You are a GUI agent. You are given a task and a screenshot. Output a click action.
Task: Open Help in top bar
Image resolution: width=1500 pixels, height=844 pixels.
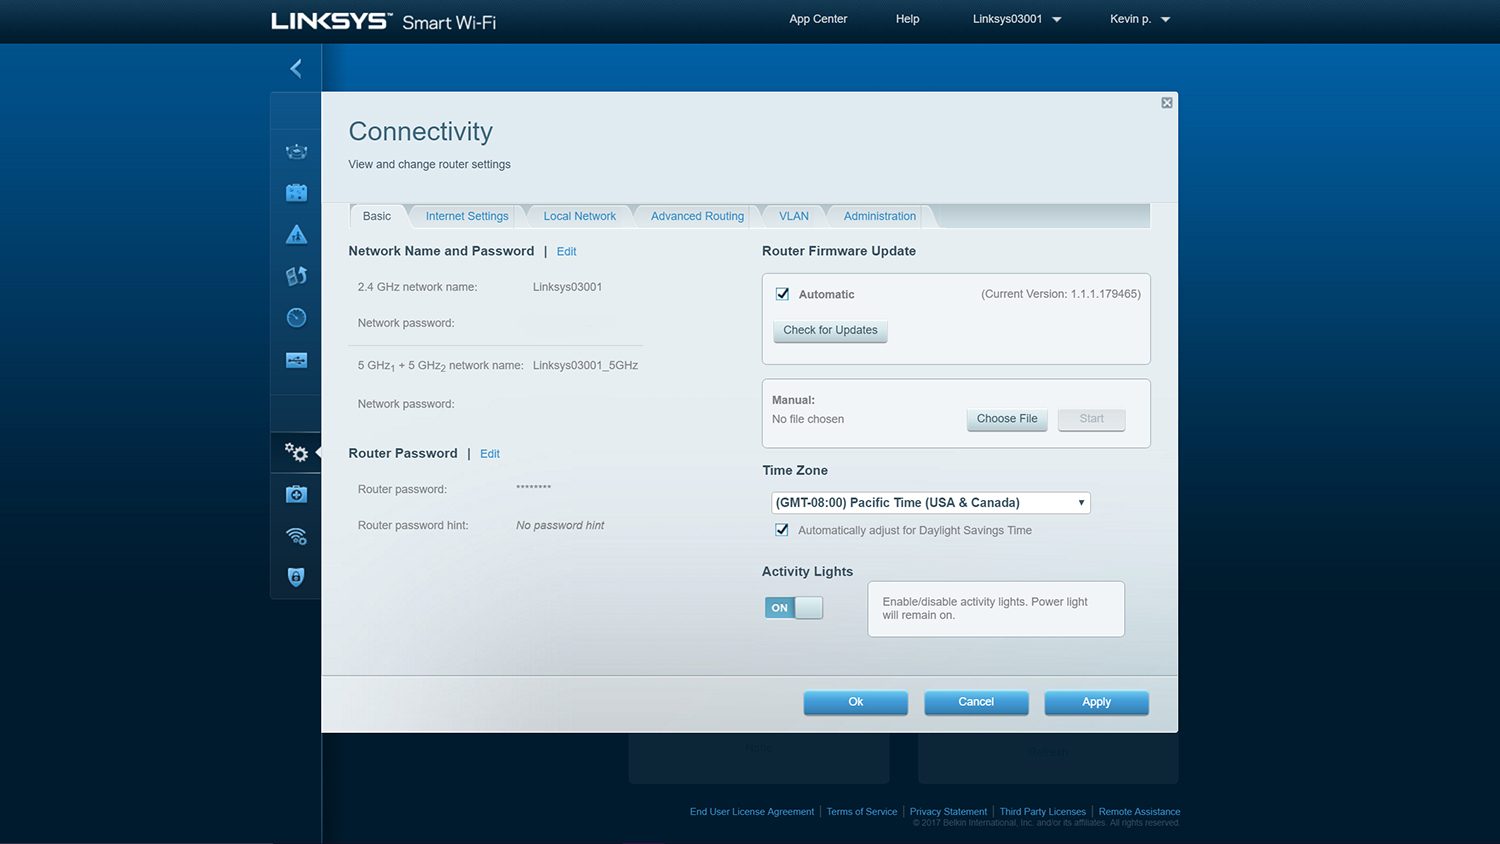(x=907, y=19)
